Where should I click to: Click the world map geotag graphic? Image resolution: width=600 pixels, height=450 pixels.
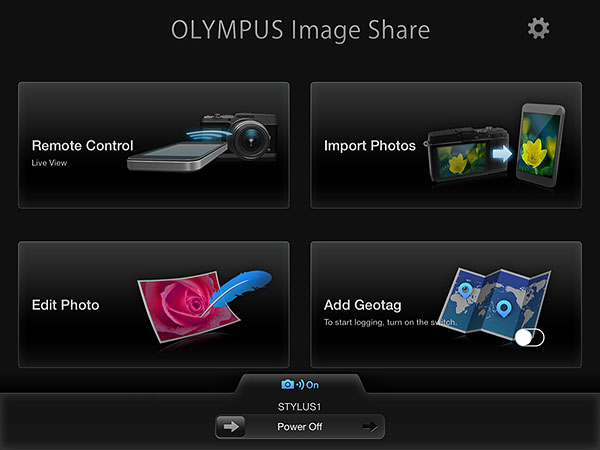click(495, 302)
